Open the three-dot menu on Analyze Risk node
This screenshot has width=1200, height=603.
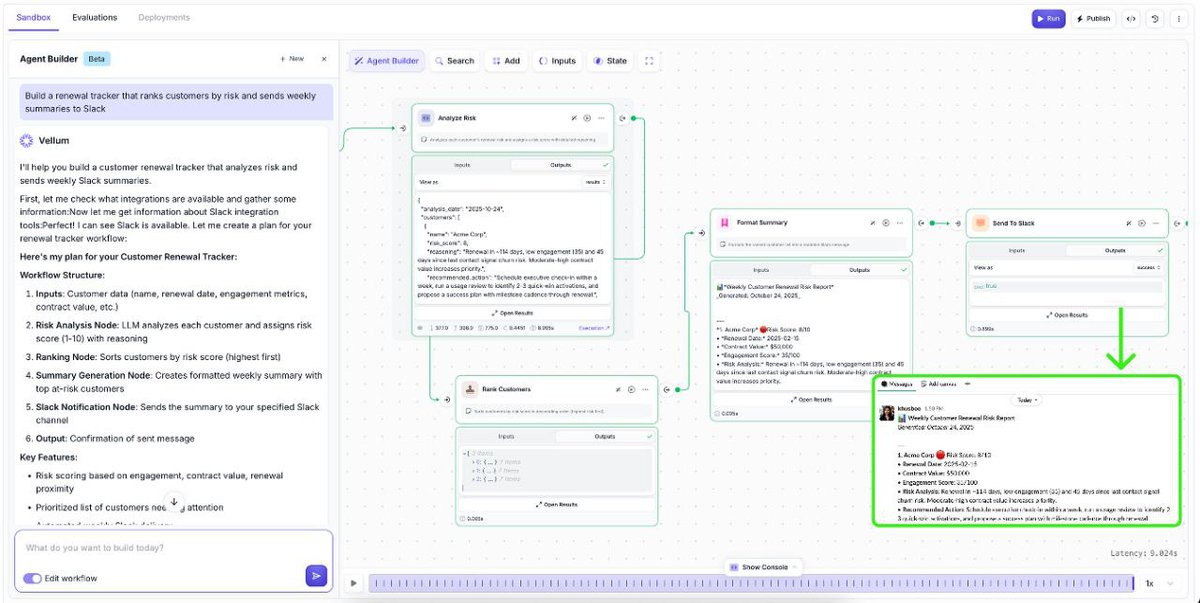coord(600,118)
